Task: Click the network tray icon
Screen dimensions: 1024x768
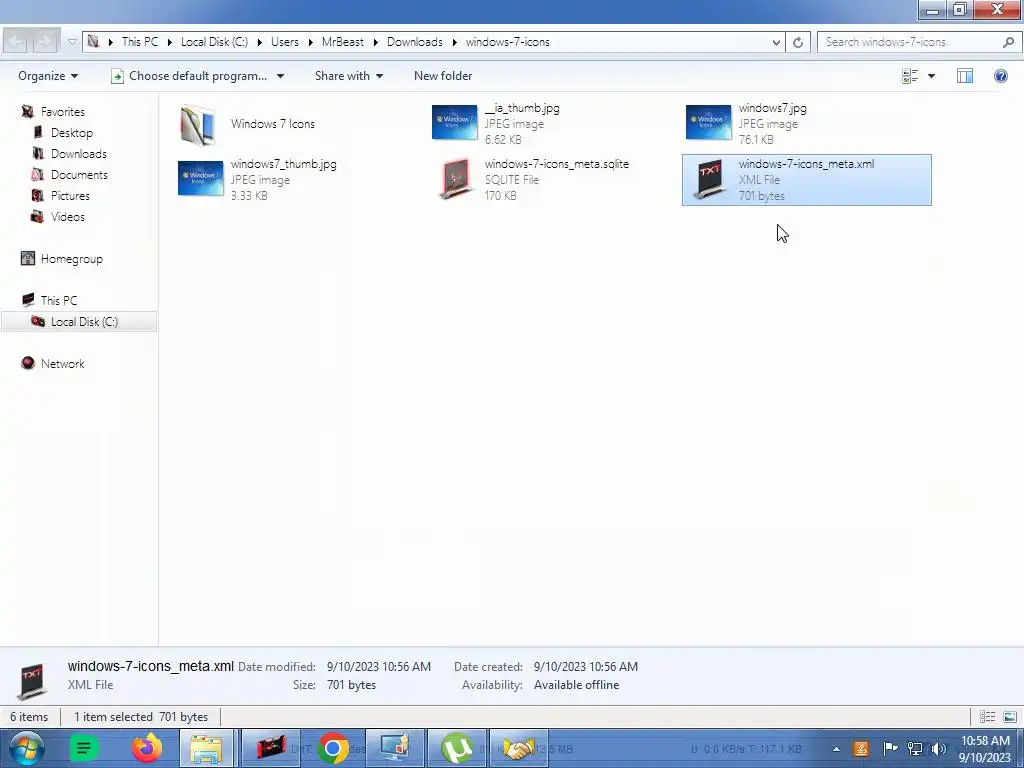Action: click(914, 749)
